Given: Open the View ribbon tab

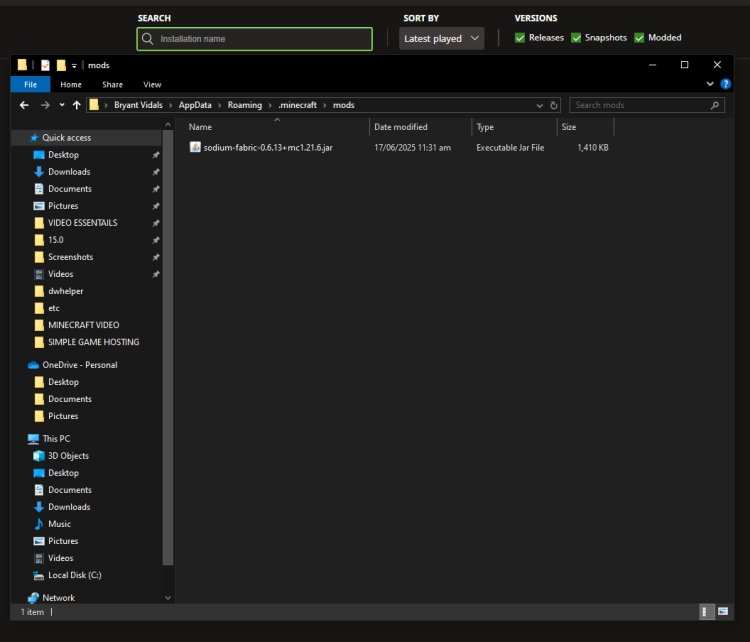Looking at the screenshot, I should (x=152, y=85).
